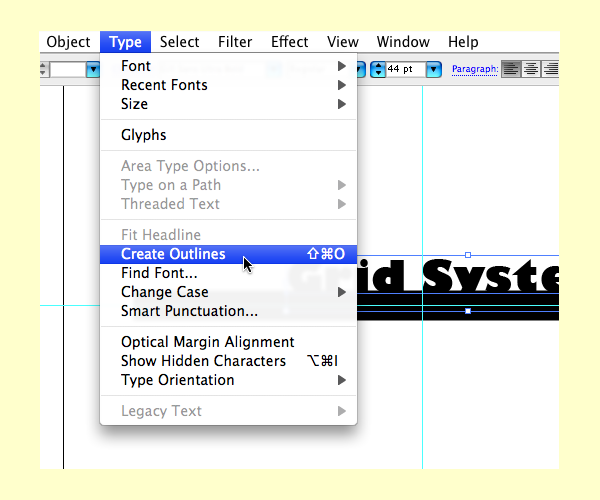The height and width of the screenshot is (500, 600).
Task: Open the Select menu
Action: tap(180, 42)
